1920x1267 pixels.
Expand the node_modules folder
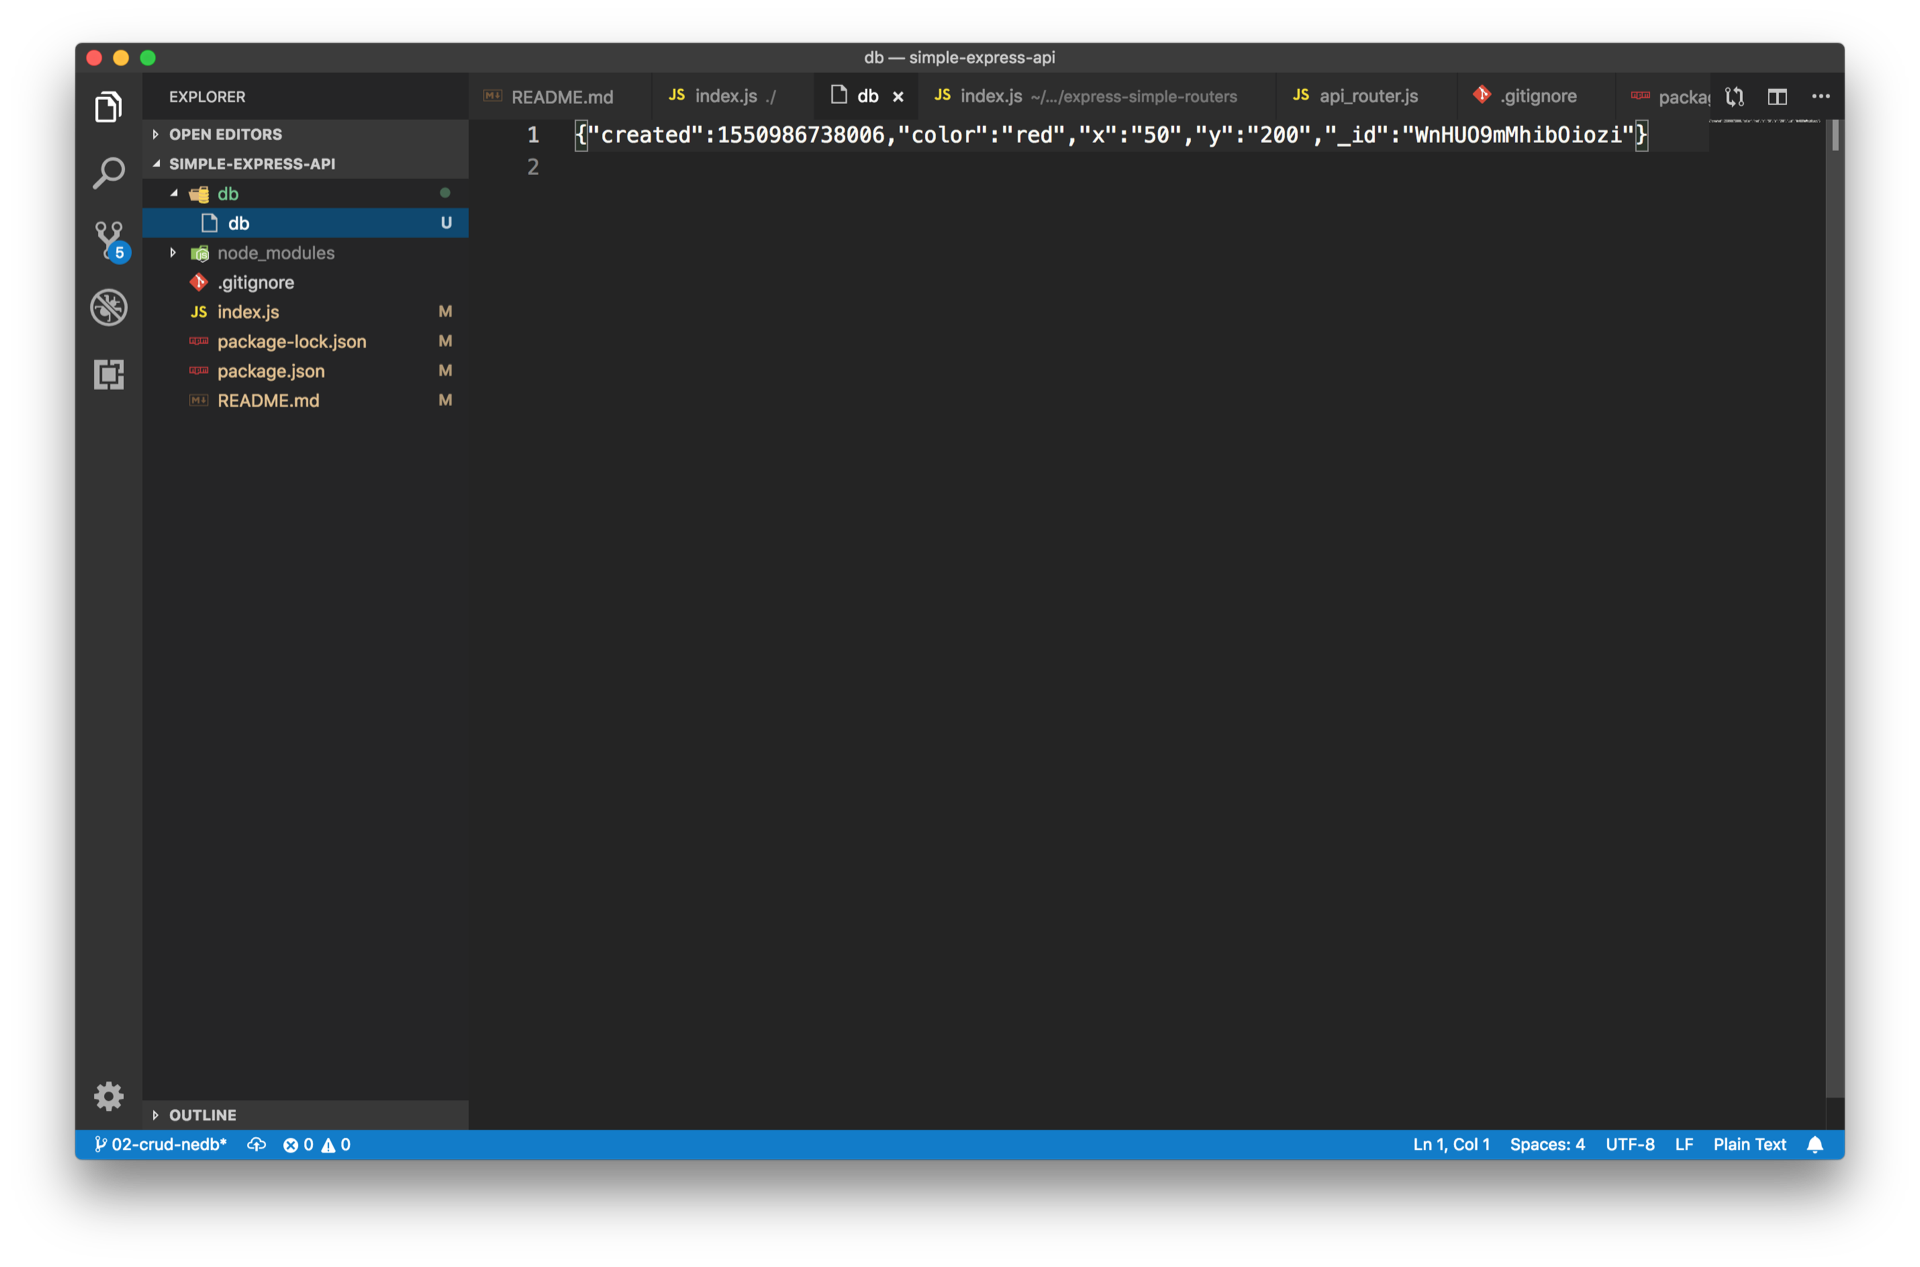pyautogui.click(x=275, y=253)
